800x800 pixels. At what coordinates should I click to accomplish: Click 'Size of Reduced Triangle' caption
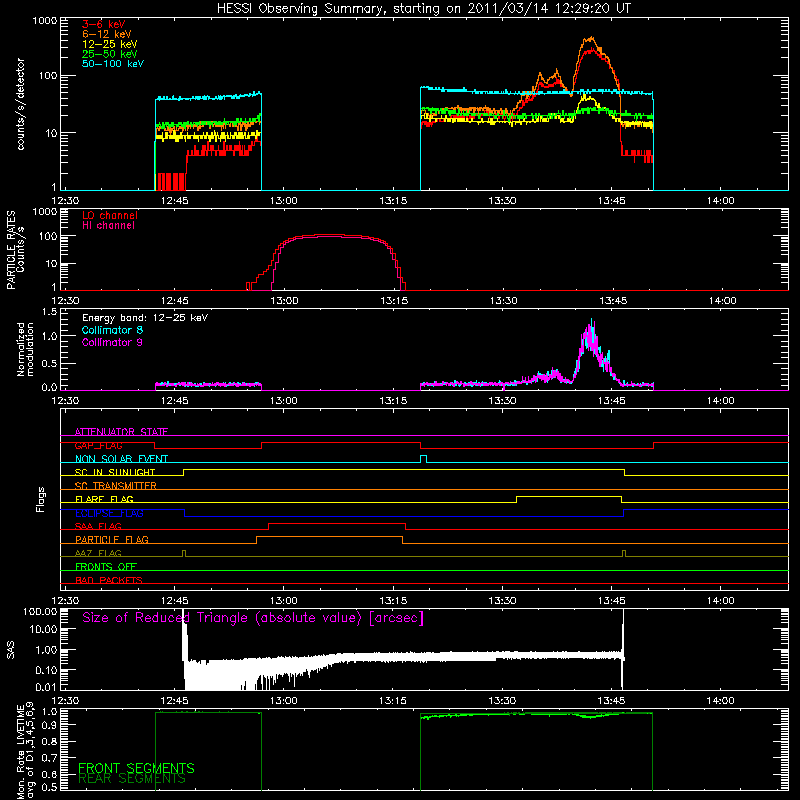pyautogui.click(x=253, y=618)
